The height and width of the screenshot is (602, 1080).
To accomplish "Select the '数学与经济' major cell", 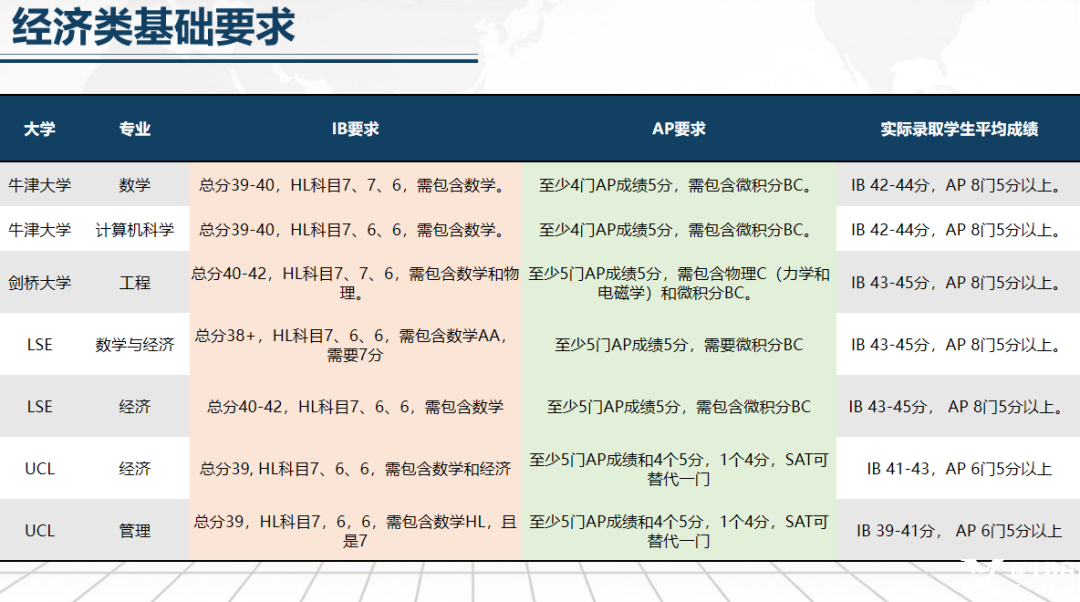I will [x=134, y=344].
